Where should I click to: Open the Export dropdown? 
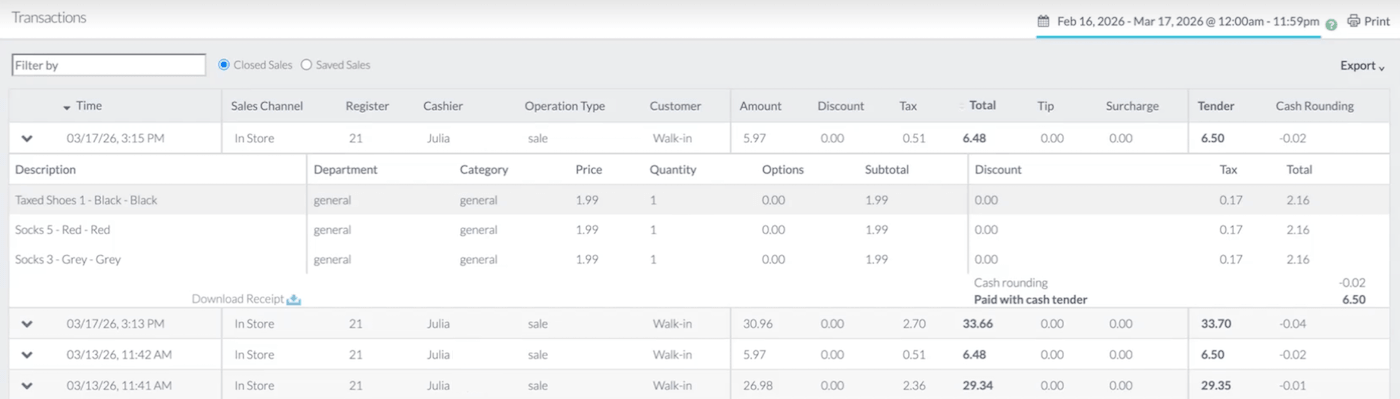pyautogui.click(x=1363, y=66)
